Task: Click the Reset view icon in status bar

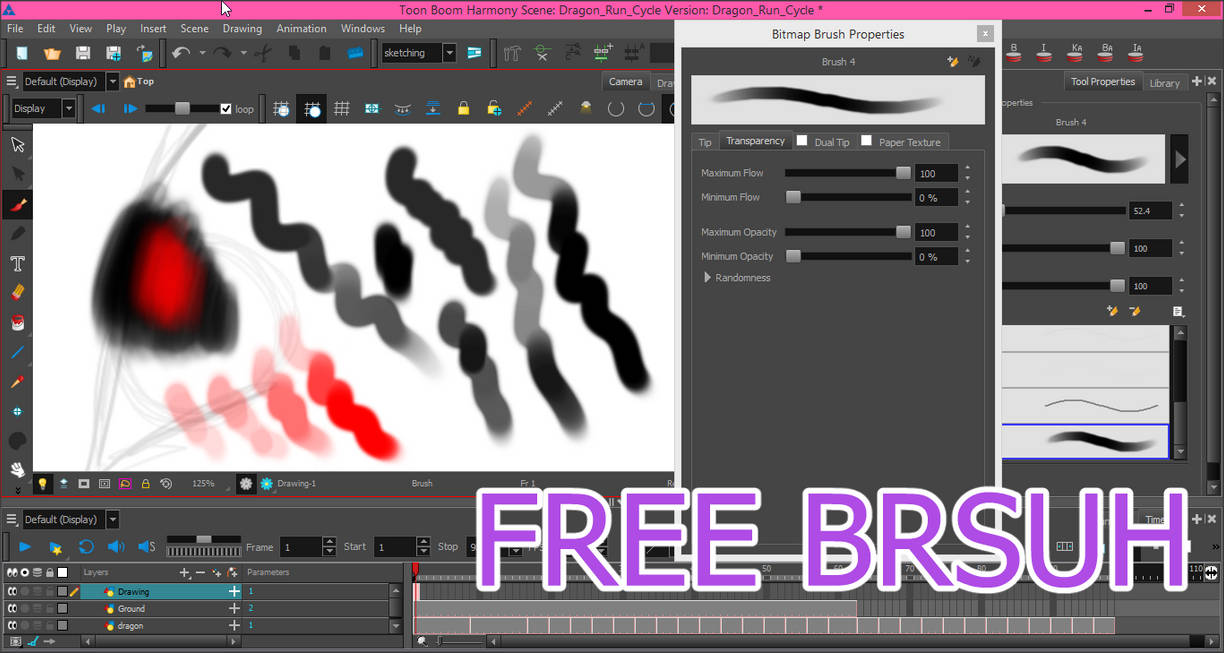Action: pyautogui.click(x=166, y=483)
